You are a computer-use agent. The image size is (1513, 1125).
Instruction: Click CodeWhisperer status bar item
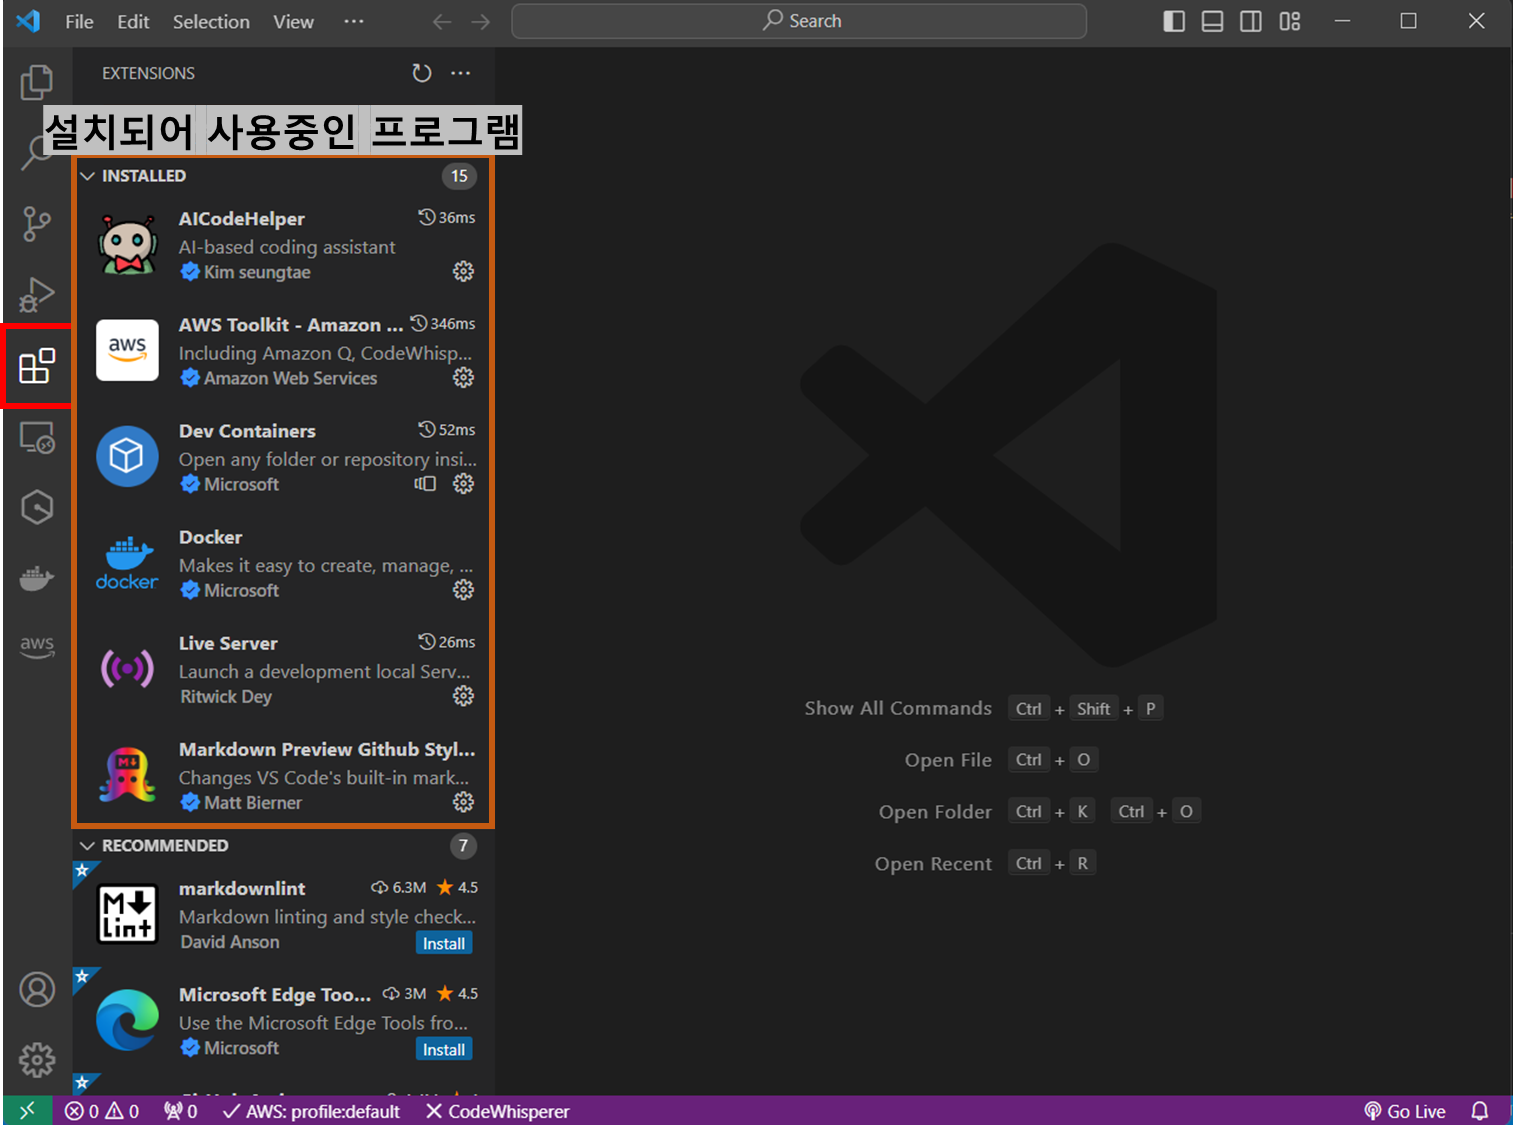pos(498,1111)
